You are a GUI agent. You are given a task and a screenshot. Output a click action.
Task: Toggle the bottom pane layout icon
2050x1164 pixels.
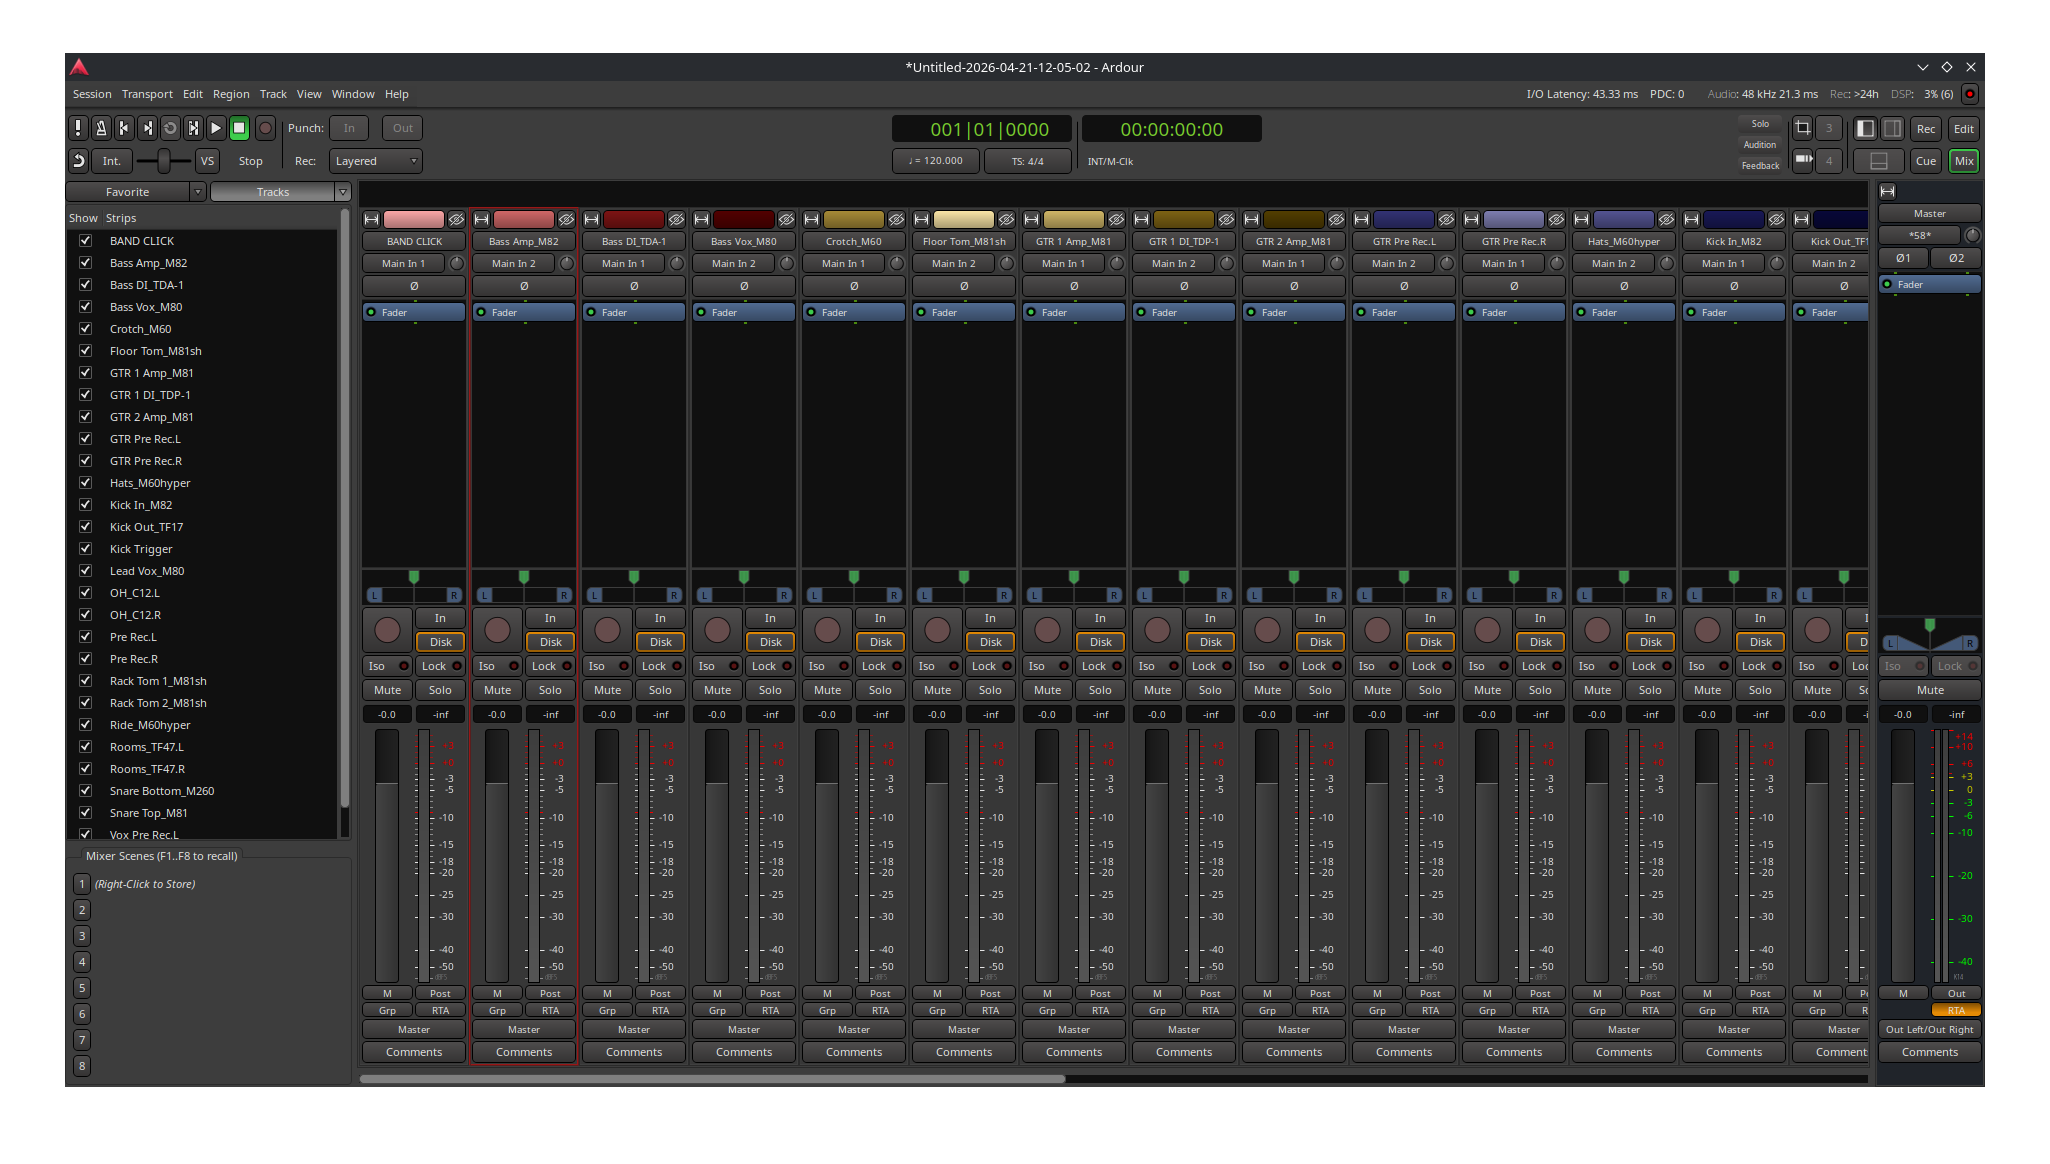(x=1879, y=160)
